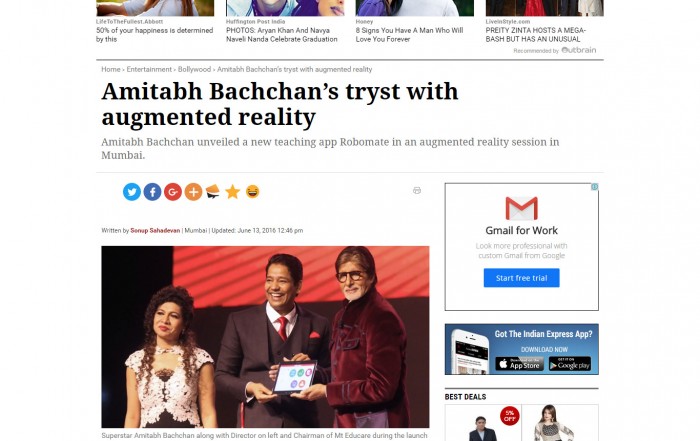Image resolution: width=700 pixels, height=441 pixels.
Task: Get the app on Google Play badge
Action: coord(570,364)
